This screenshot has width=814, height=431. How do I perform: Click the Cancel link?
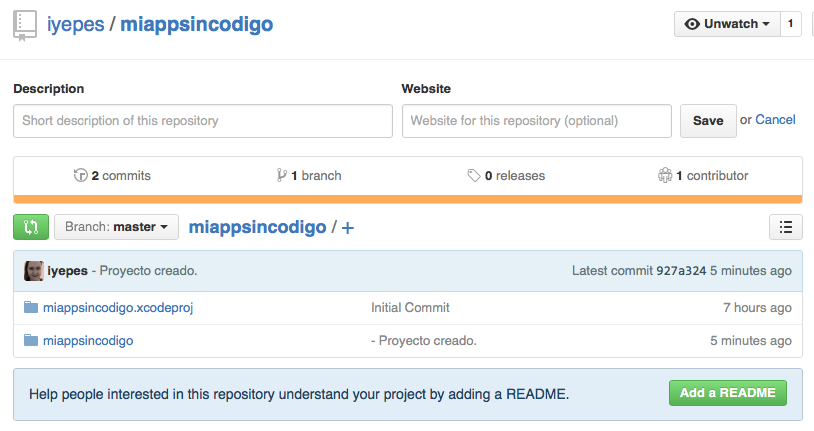tap(775, 120)
